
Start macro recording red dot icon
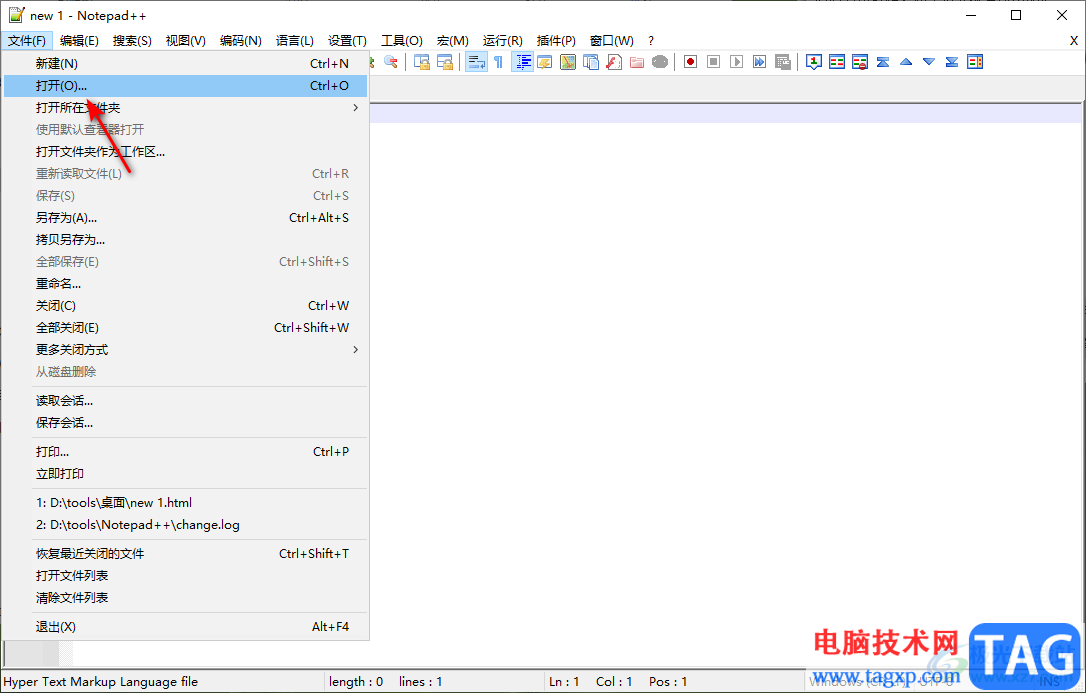691,62
